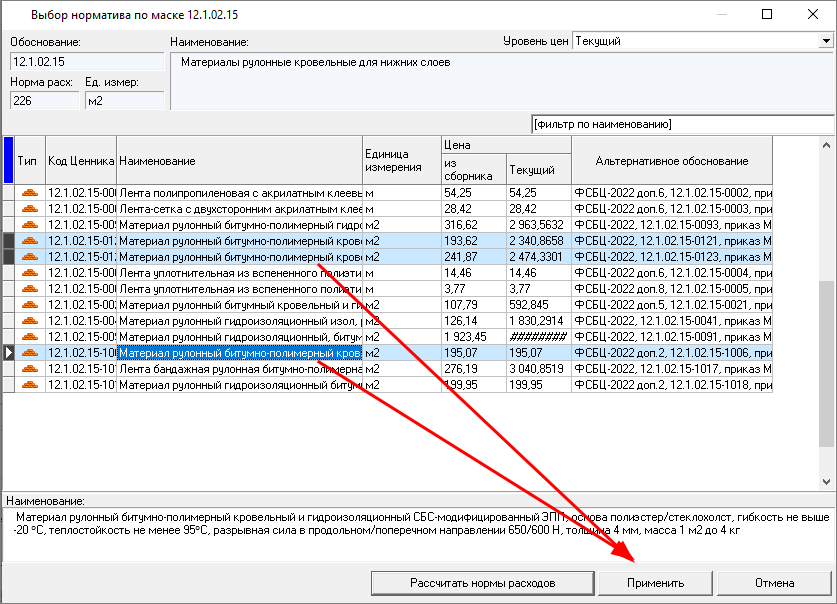Click the type icon of the 1 923,45 row
This screenshot has width=837, height=604.
coord(30,337)
